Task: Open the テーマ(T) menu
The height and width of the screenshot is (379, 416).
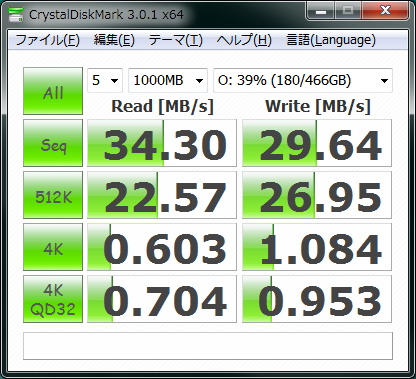Action: (x=175, y=40)
